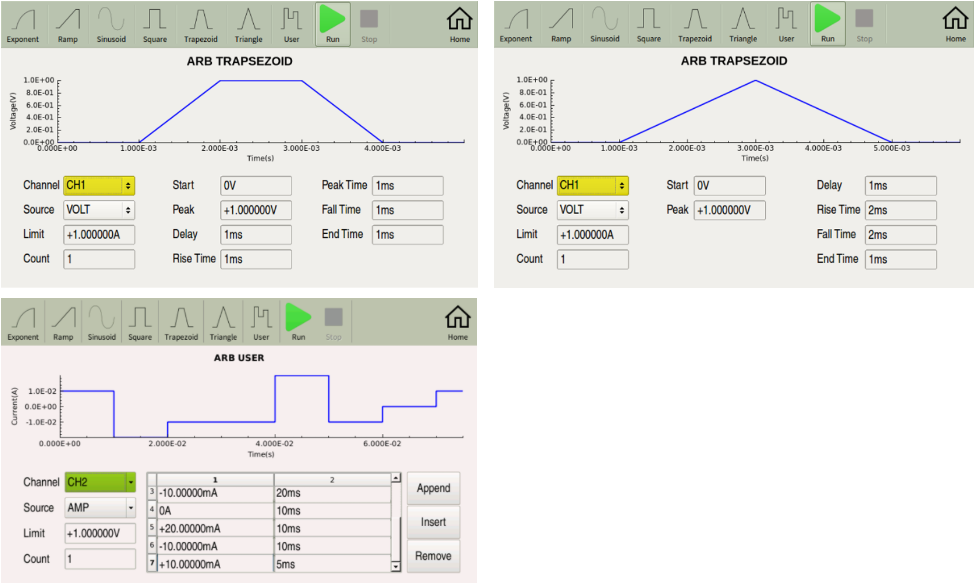The height and width of the screenshot is (583, 974).
Task: Click the Insert button
Action: [x=434, y=522]
